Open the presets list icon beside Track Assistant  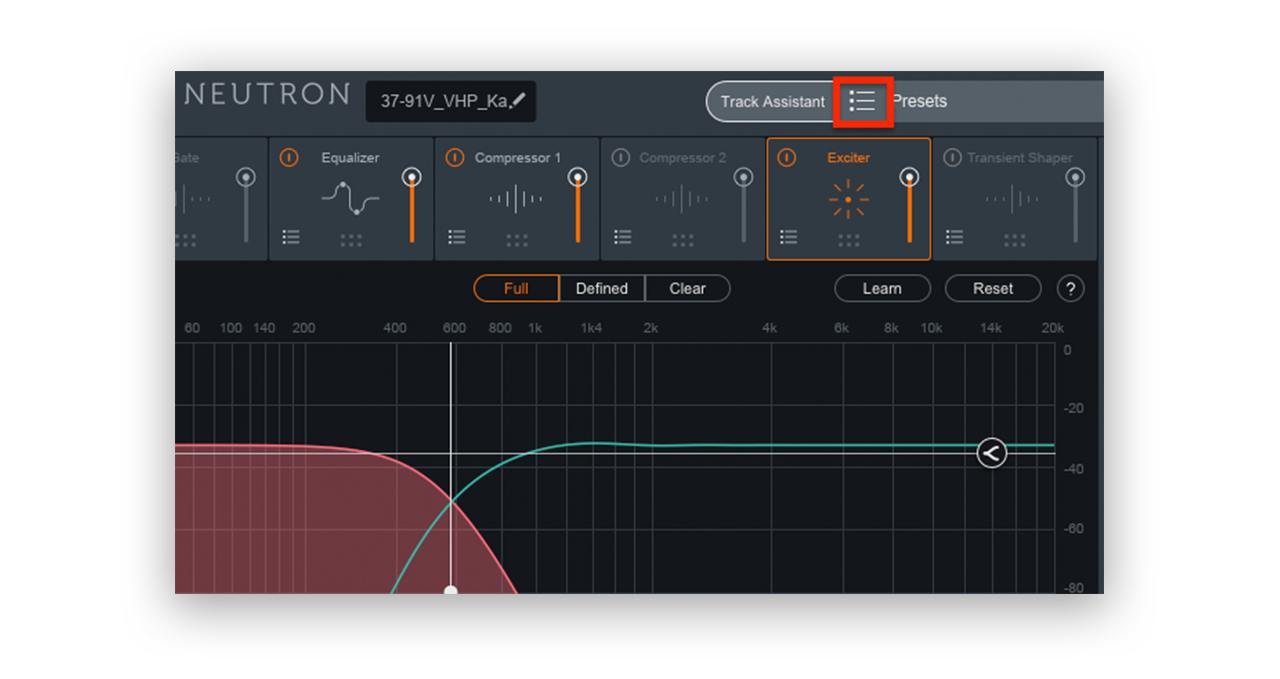click(x=862, y=101)
